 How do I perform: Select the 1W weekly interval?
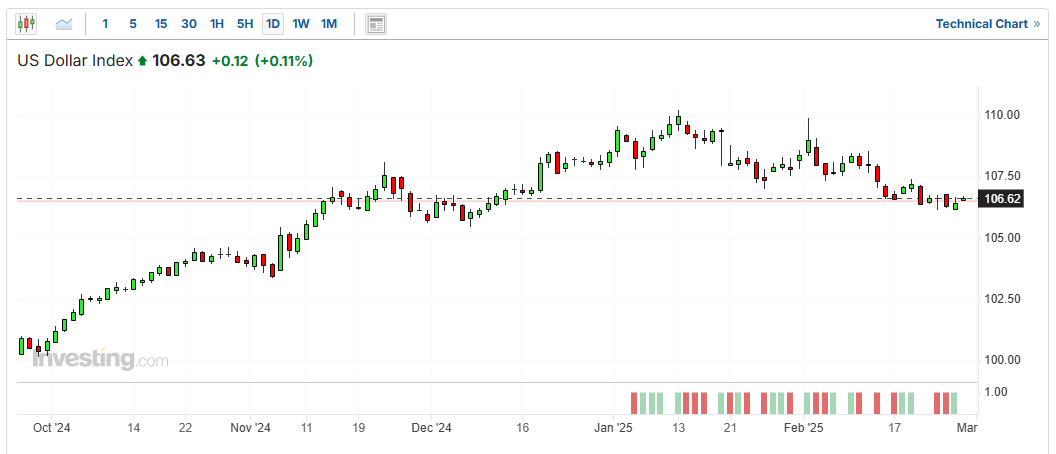tap(300, 24)
